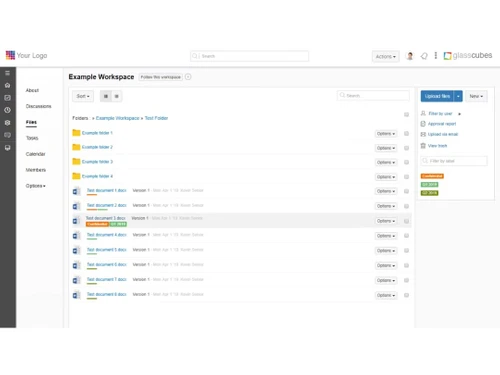Open the notifications bell icon

click(x=424, y=56)
